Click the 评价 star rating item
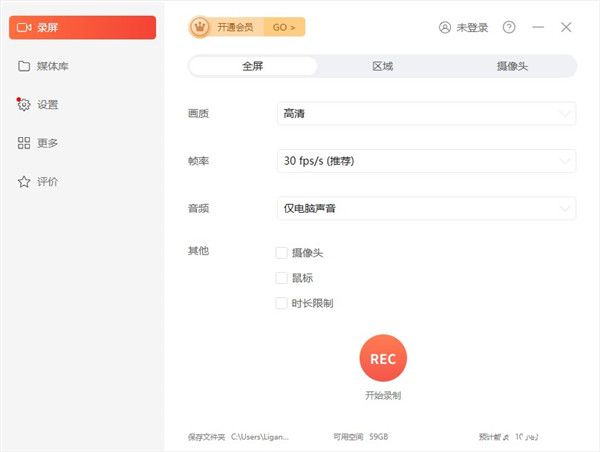Image resolution: width=600 pixels, height=452 pixels. point(47,182)
